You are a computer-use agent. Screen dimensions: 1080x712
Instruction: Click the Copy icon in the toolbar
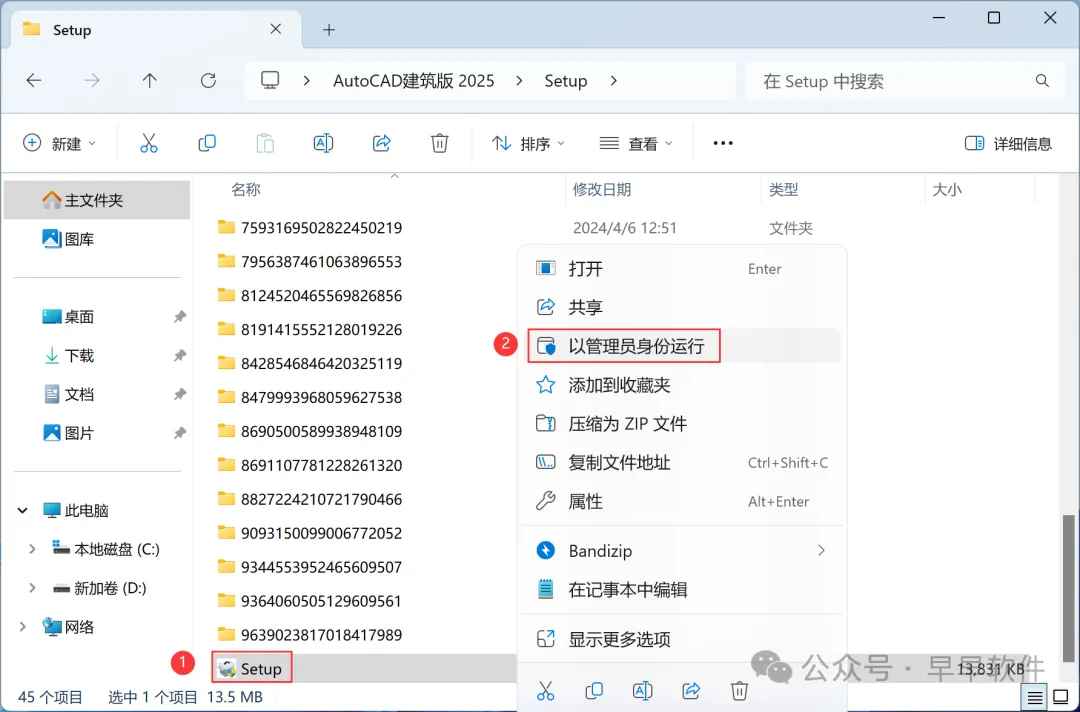(207, 143)
